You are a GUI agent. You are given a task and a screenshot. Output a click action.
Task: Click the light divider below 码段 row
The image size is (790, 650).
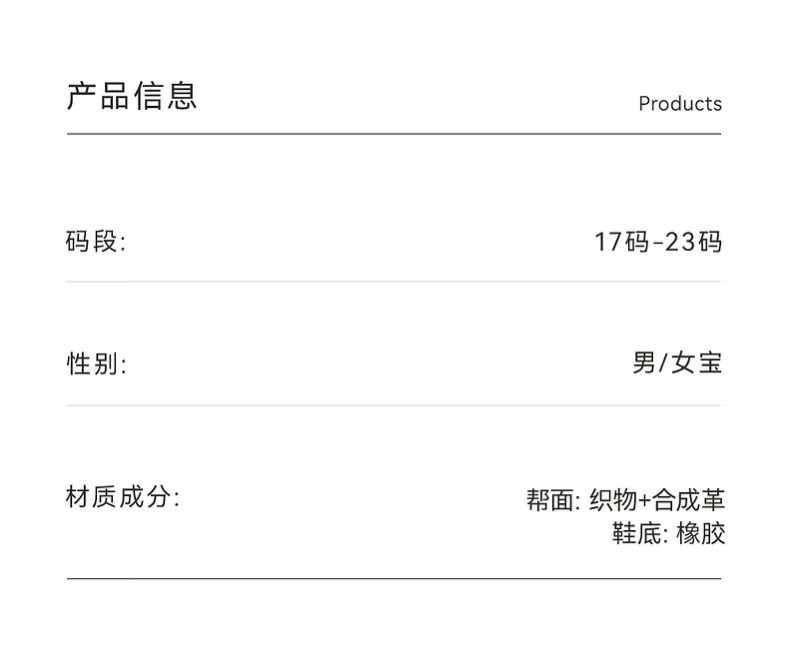[394, 282]
